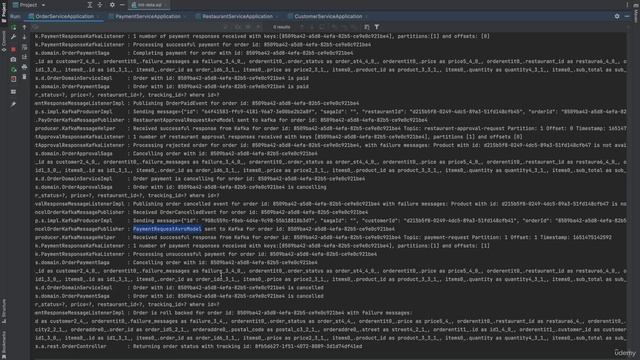Click log line 'Returning order status with tracking id'

[247, 346]
